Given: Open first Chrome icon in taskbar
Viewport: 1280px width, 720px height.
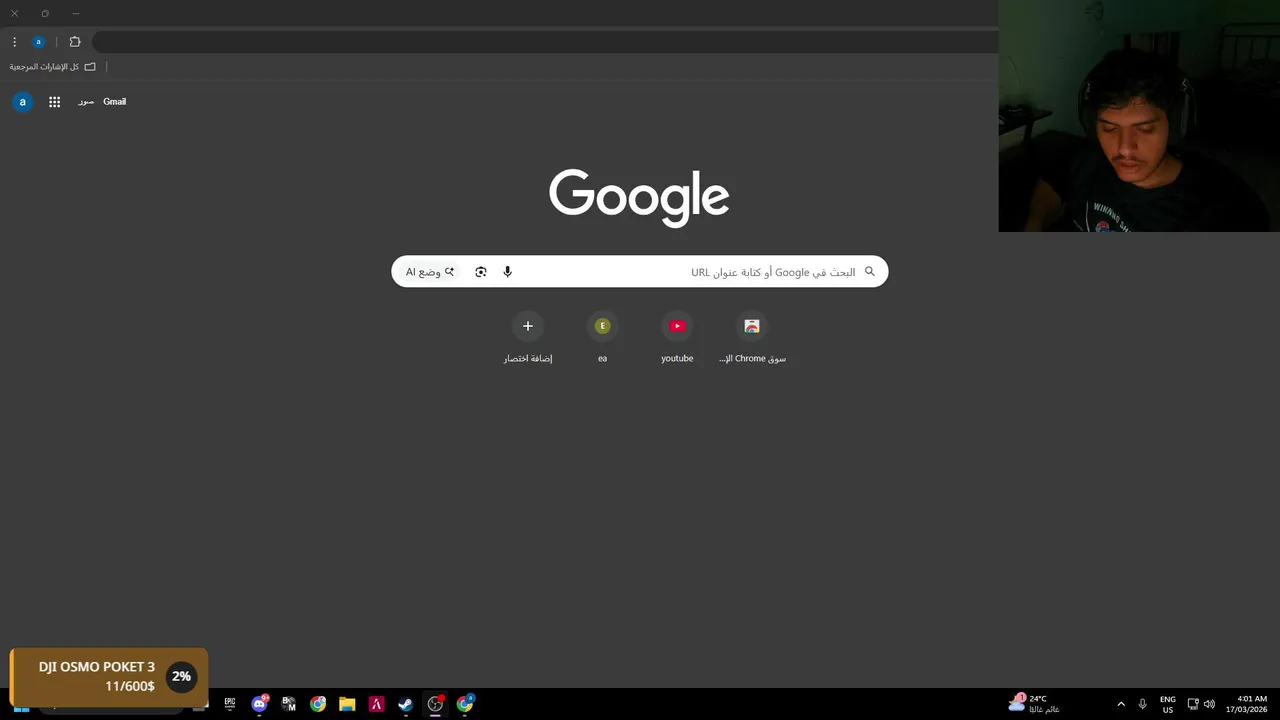Looking at the screenshot, I should 318,704.
